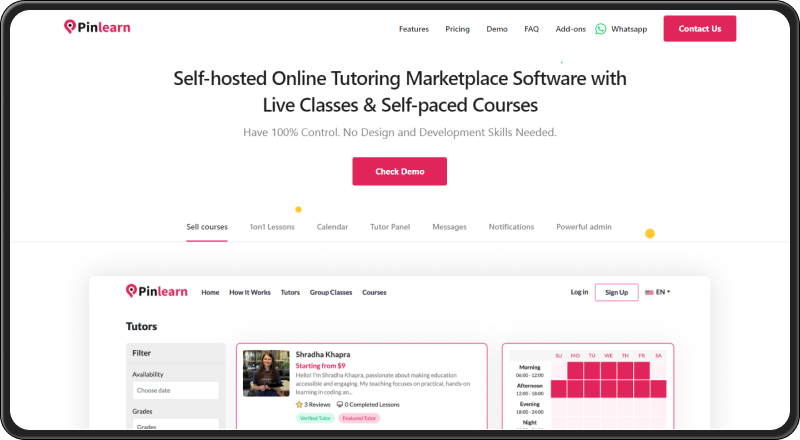Switch to the Tutor Panel tab
Image resolution: width=800 pixels, height=440 pixels.
tap(390, 227)
